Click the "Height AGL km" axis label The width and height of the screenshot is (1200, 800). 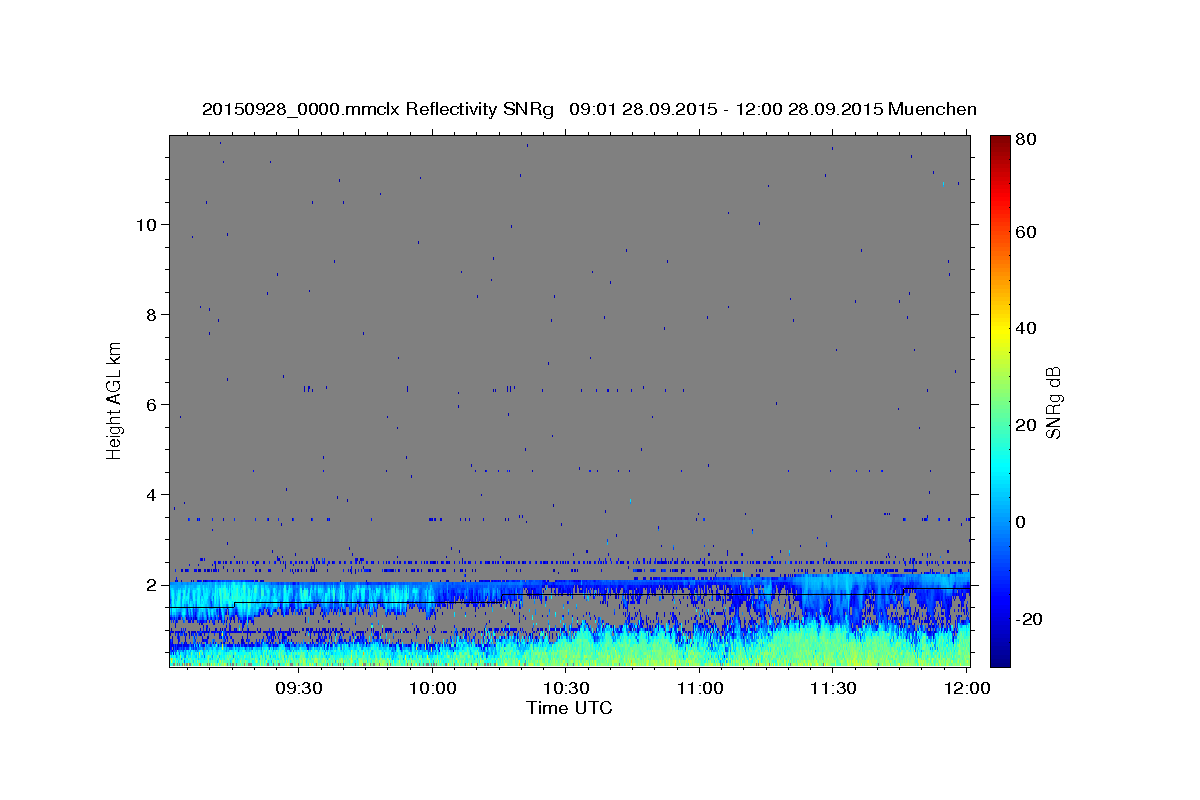tap(115, 400)
